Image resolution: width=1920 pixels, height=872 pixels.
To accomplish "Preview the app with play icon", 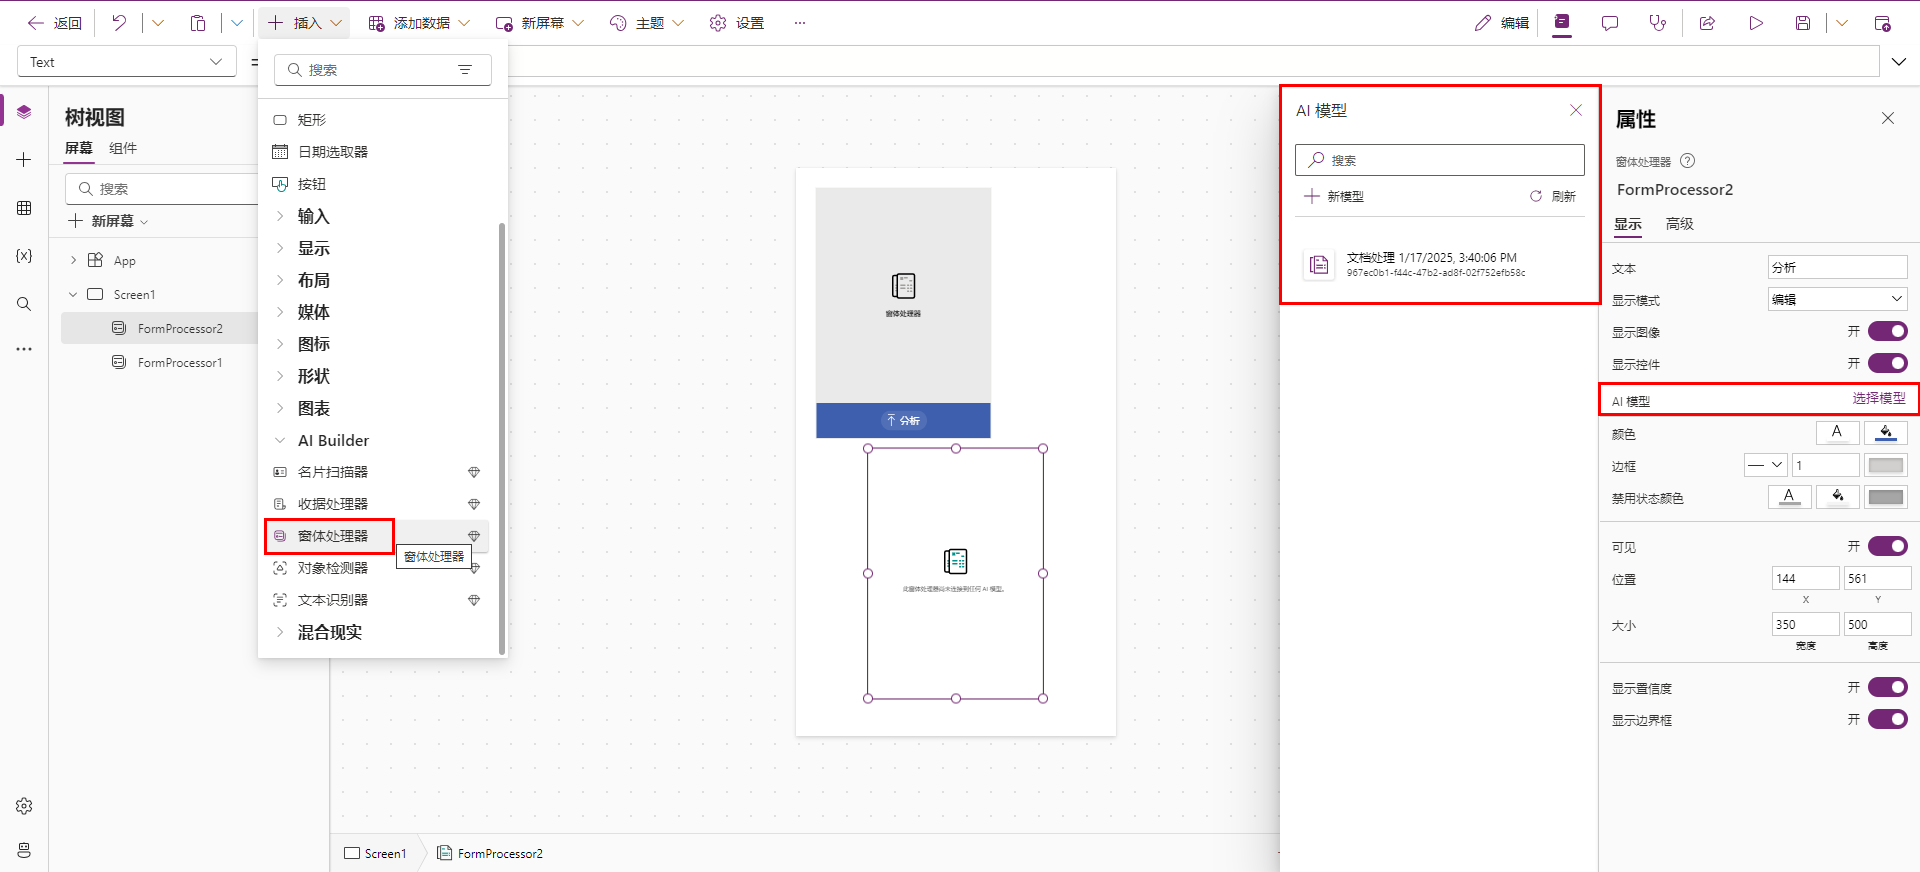I will (1756, 23).
